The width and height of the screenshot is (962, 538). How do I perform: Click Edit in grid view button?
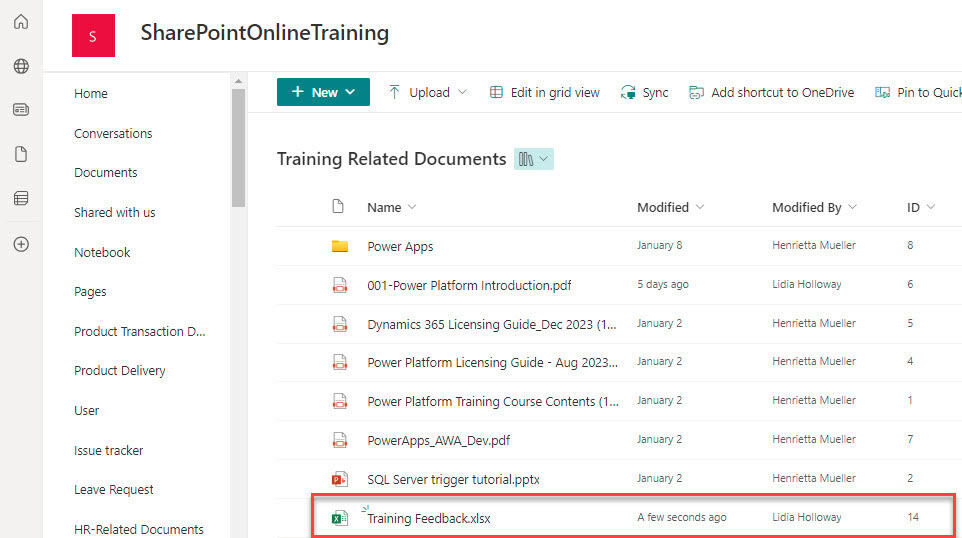point(545,92)
